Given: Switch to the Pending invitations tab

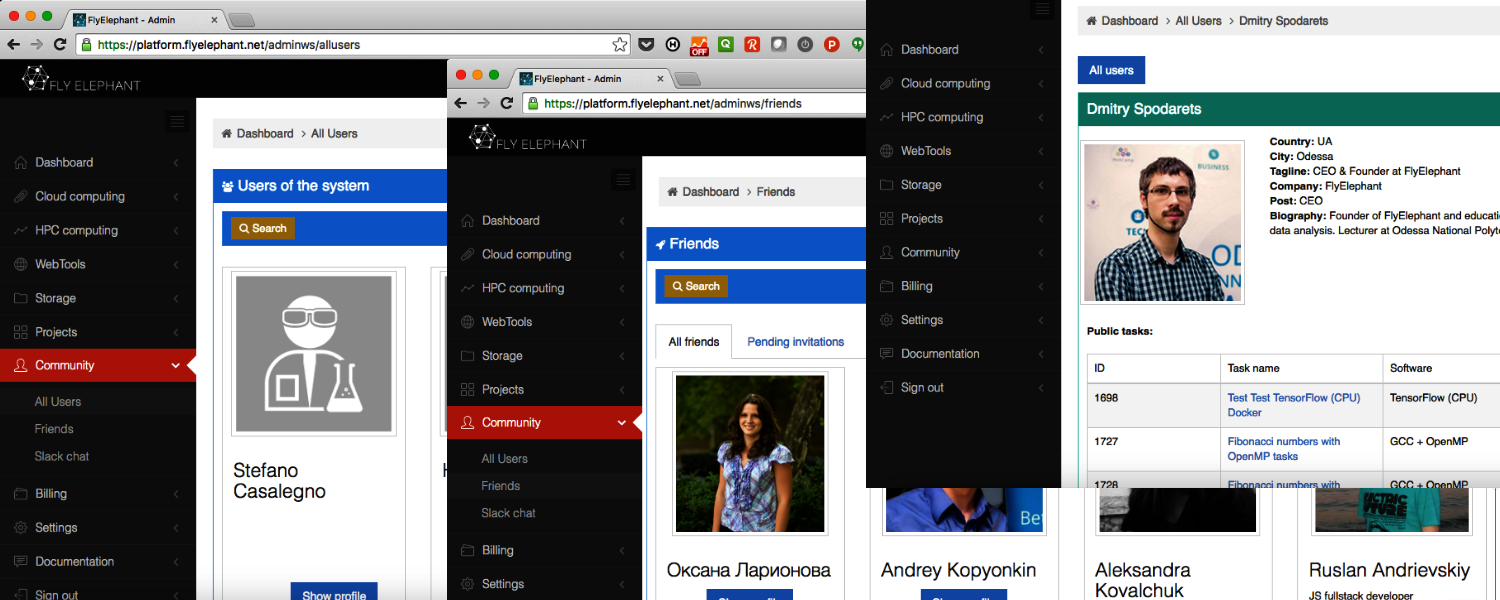Looking at the screenshot, I should click(796, 342).
